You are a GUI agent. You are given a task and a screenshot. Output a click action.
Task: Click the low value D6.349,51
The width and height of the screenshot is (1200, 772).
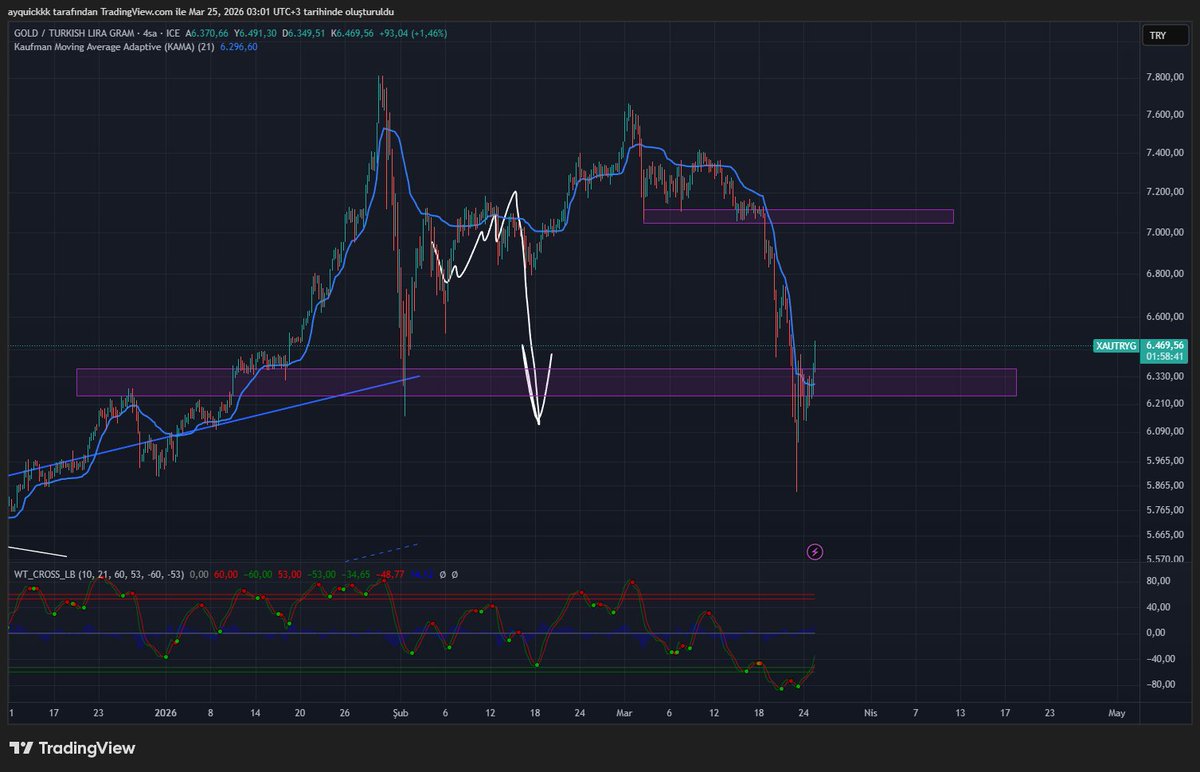[x=304, y=33]
